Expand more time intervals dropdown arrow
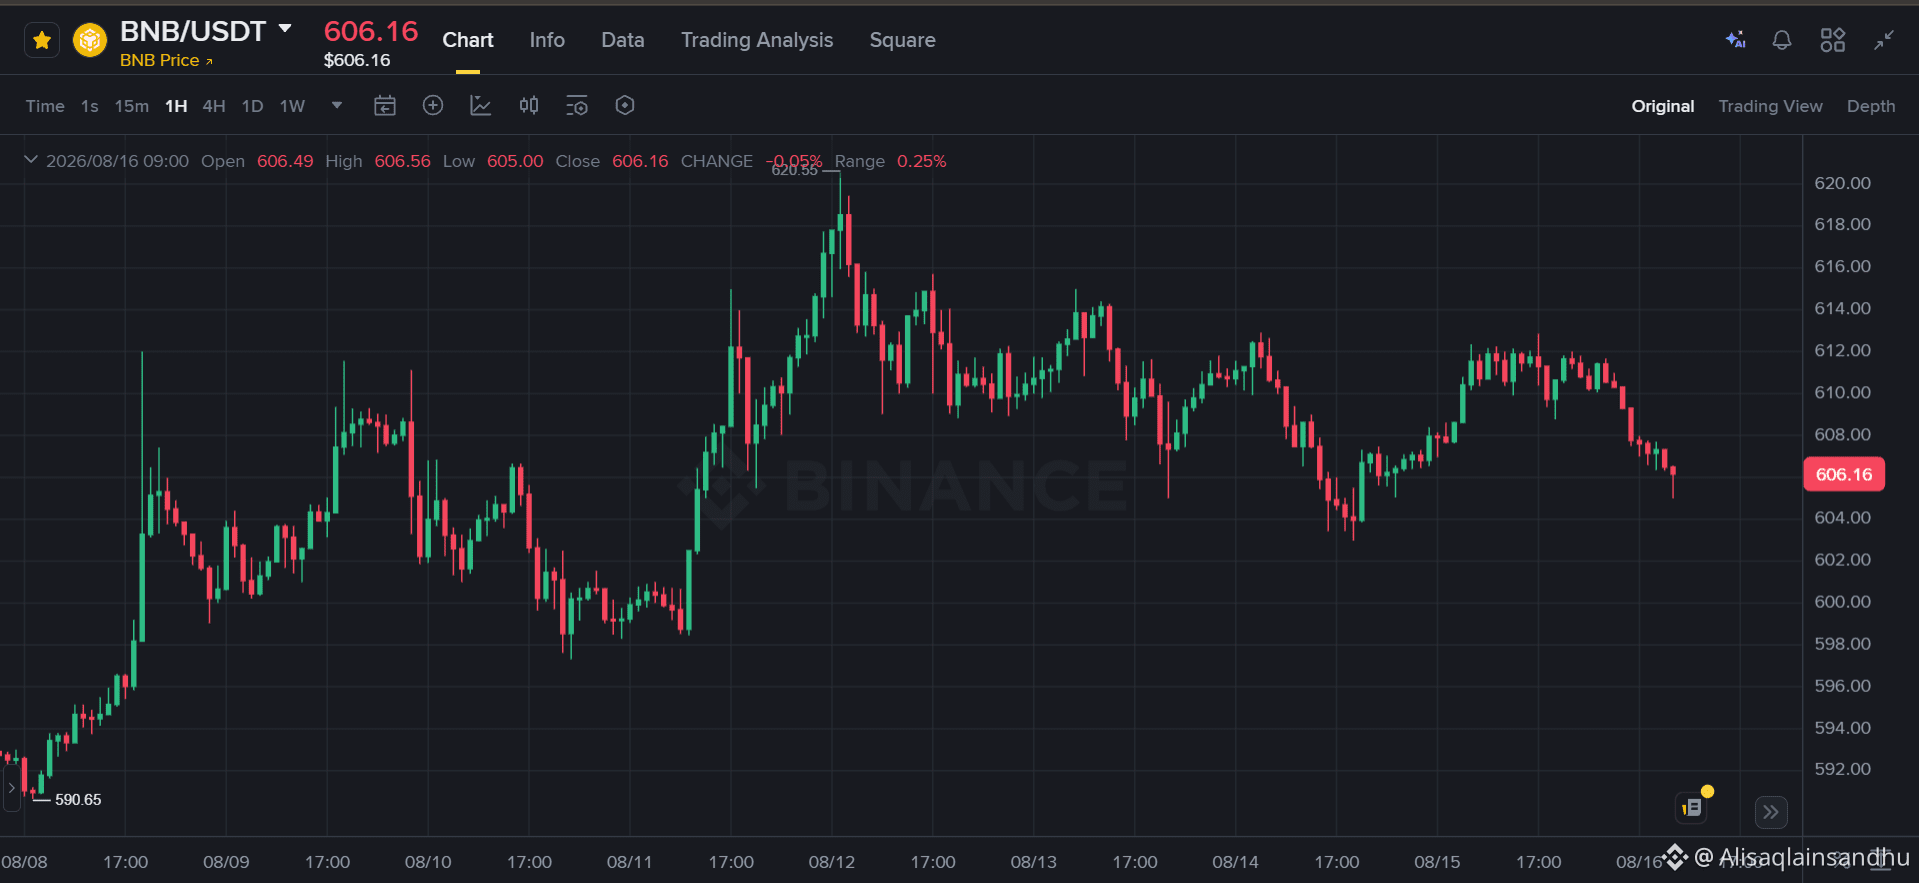Viewport: 1919px width, 883px height. tap(337, 105)
